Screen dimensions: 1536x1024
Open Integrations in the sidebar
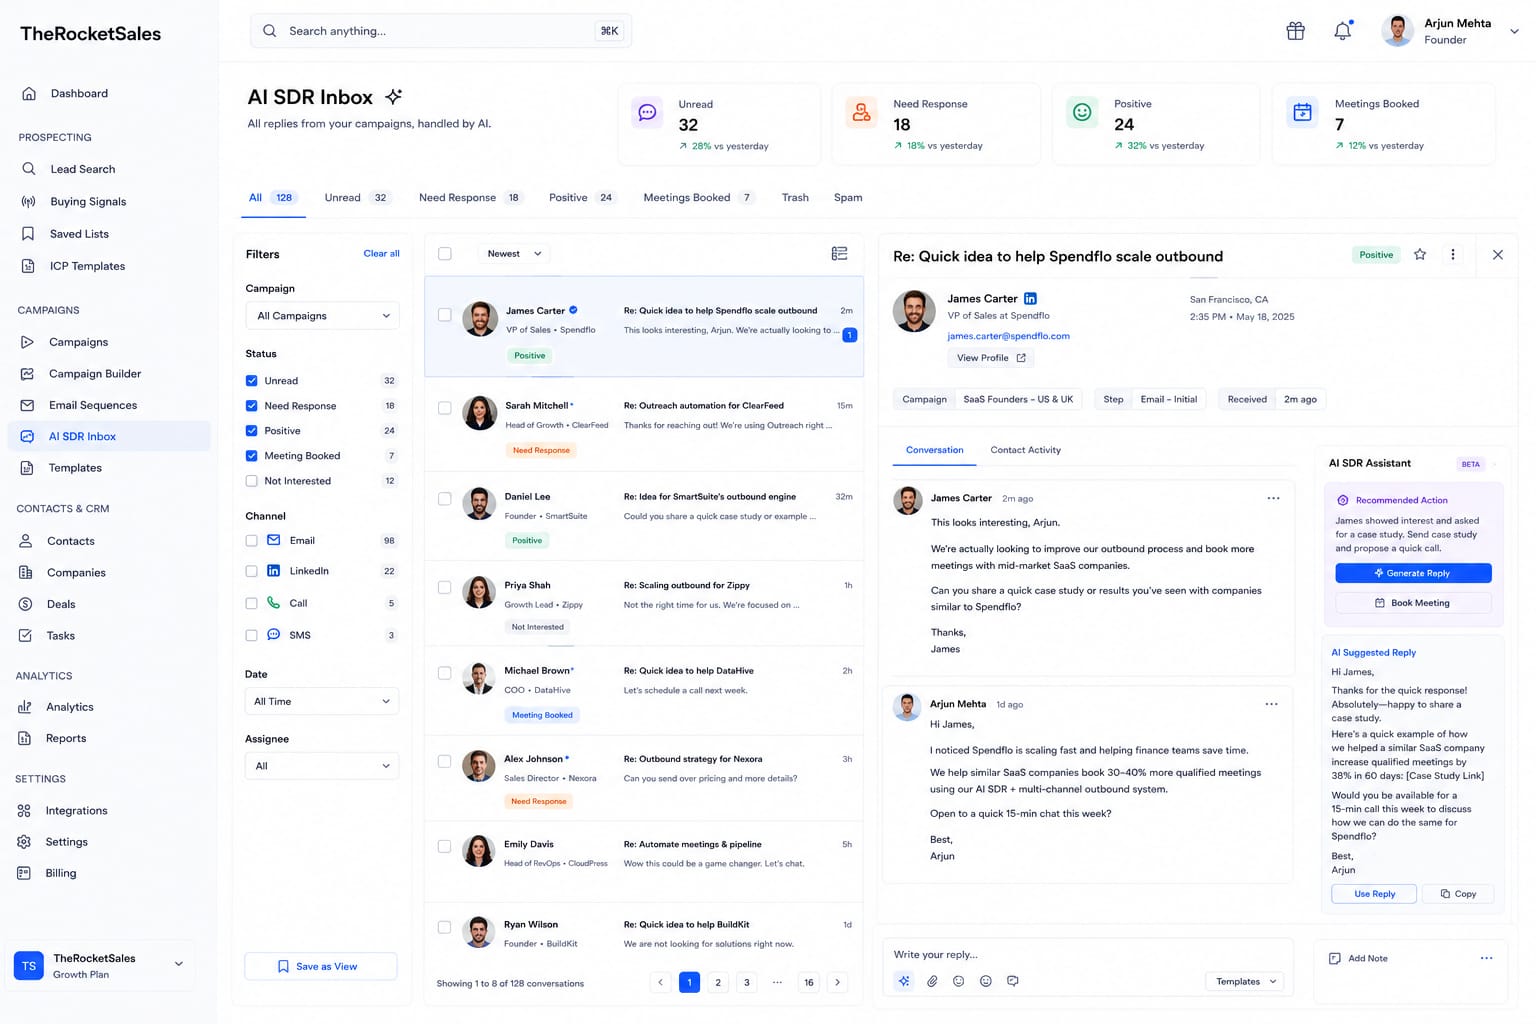pyautogui.click(x=76, y=810)
